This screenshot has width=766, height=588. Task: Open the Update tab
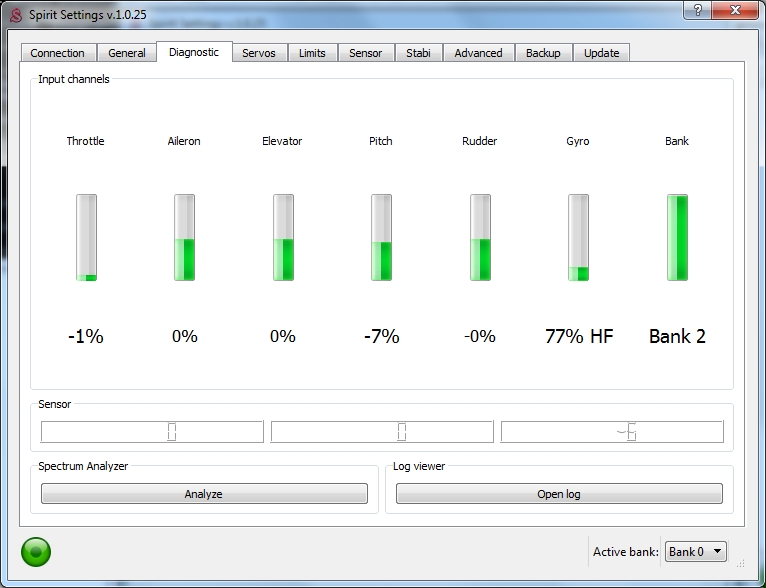601,53
